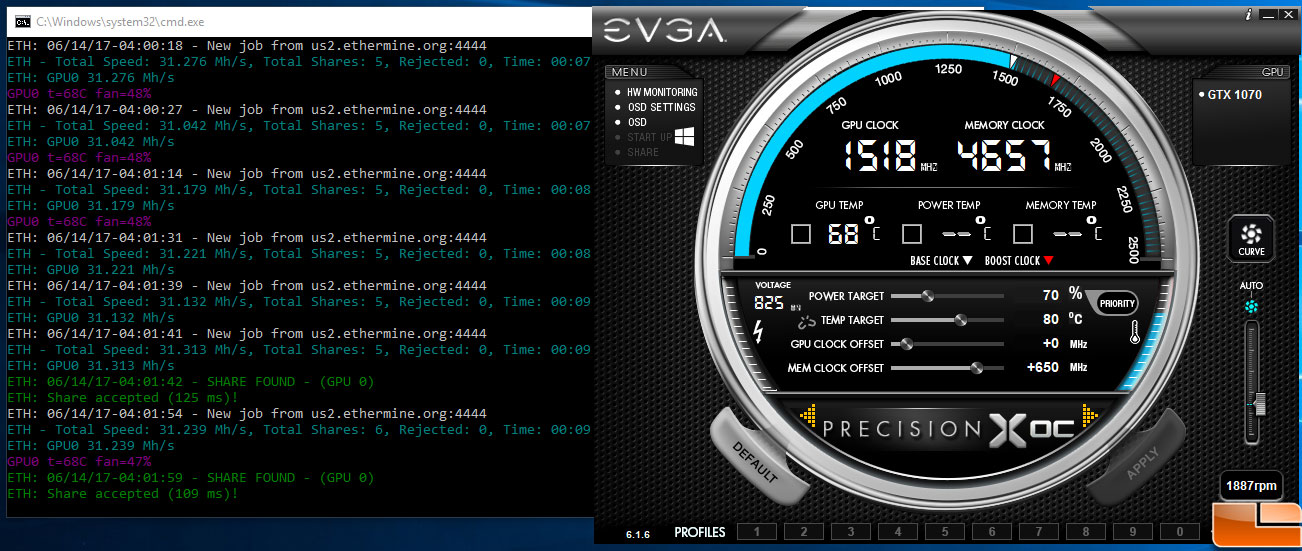
Task: Select profile slot 0
Action: tap(1180, 532)
